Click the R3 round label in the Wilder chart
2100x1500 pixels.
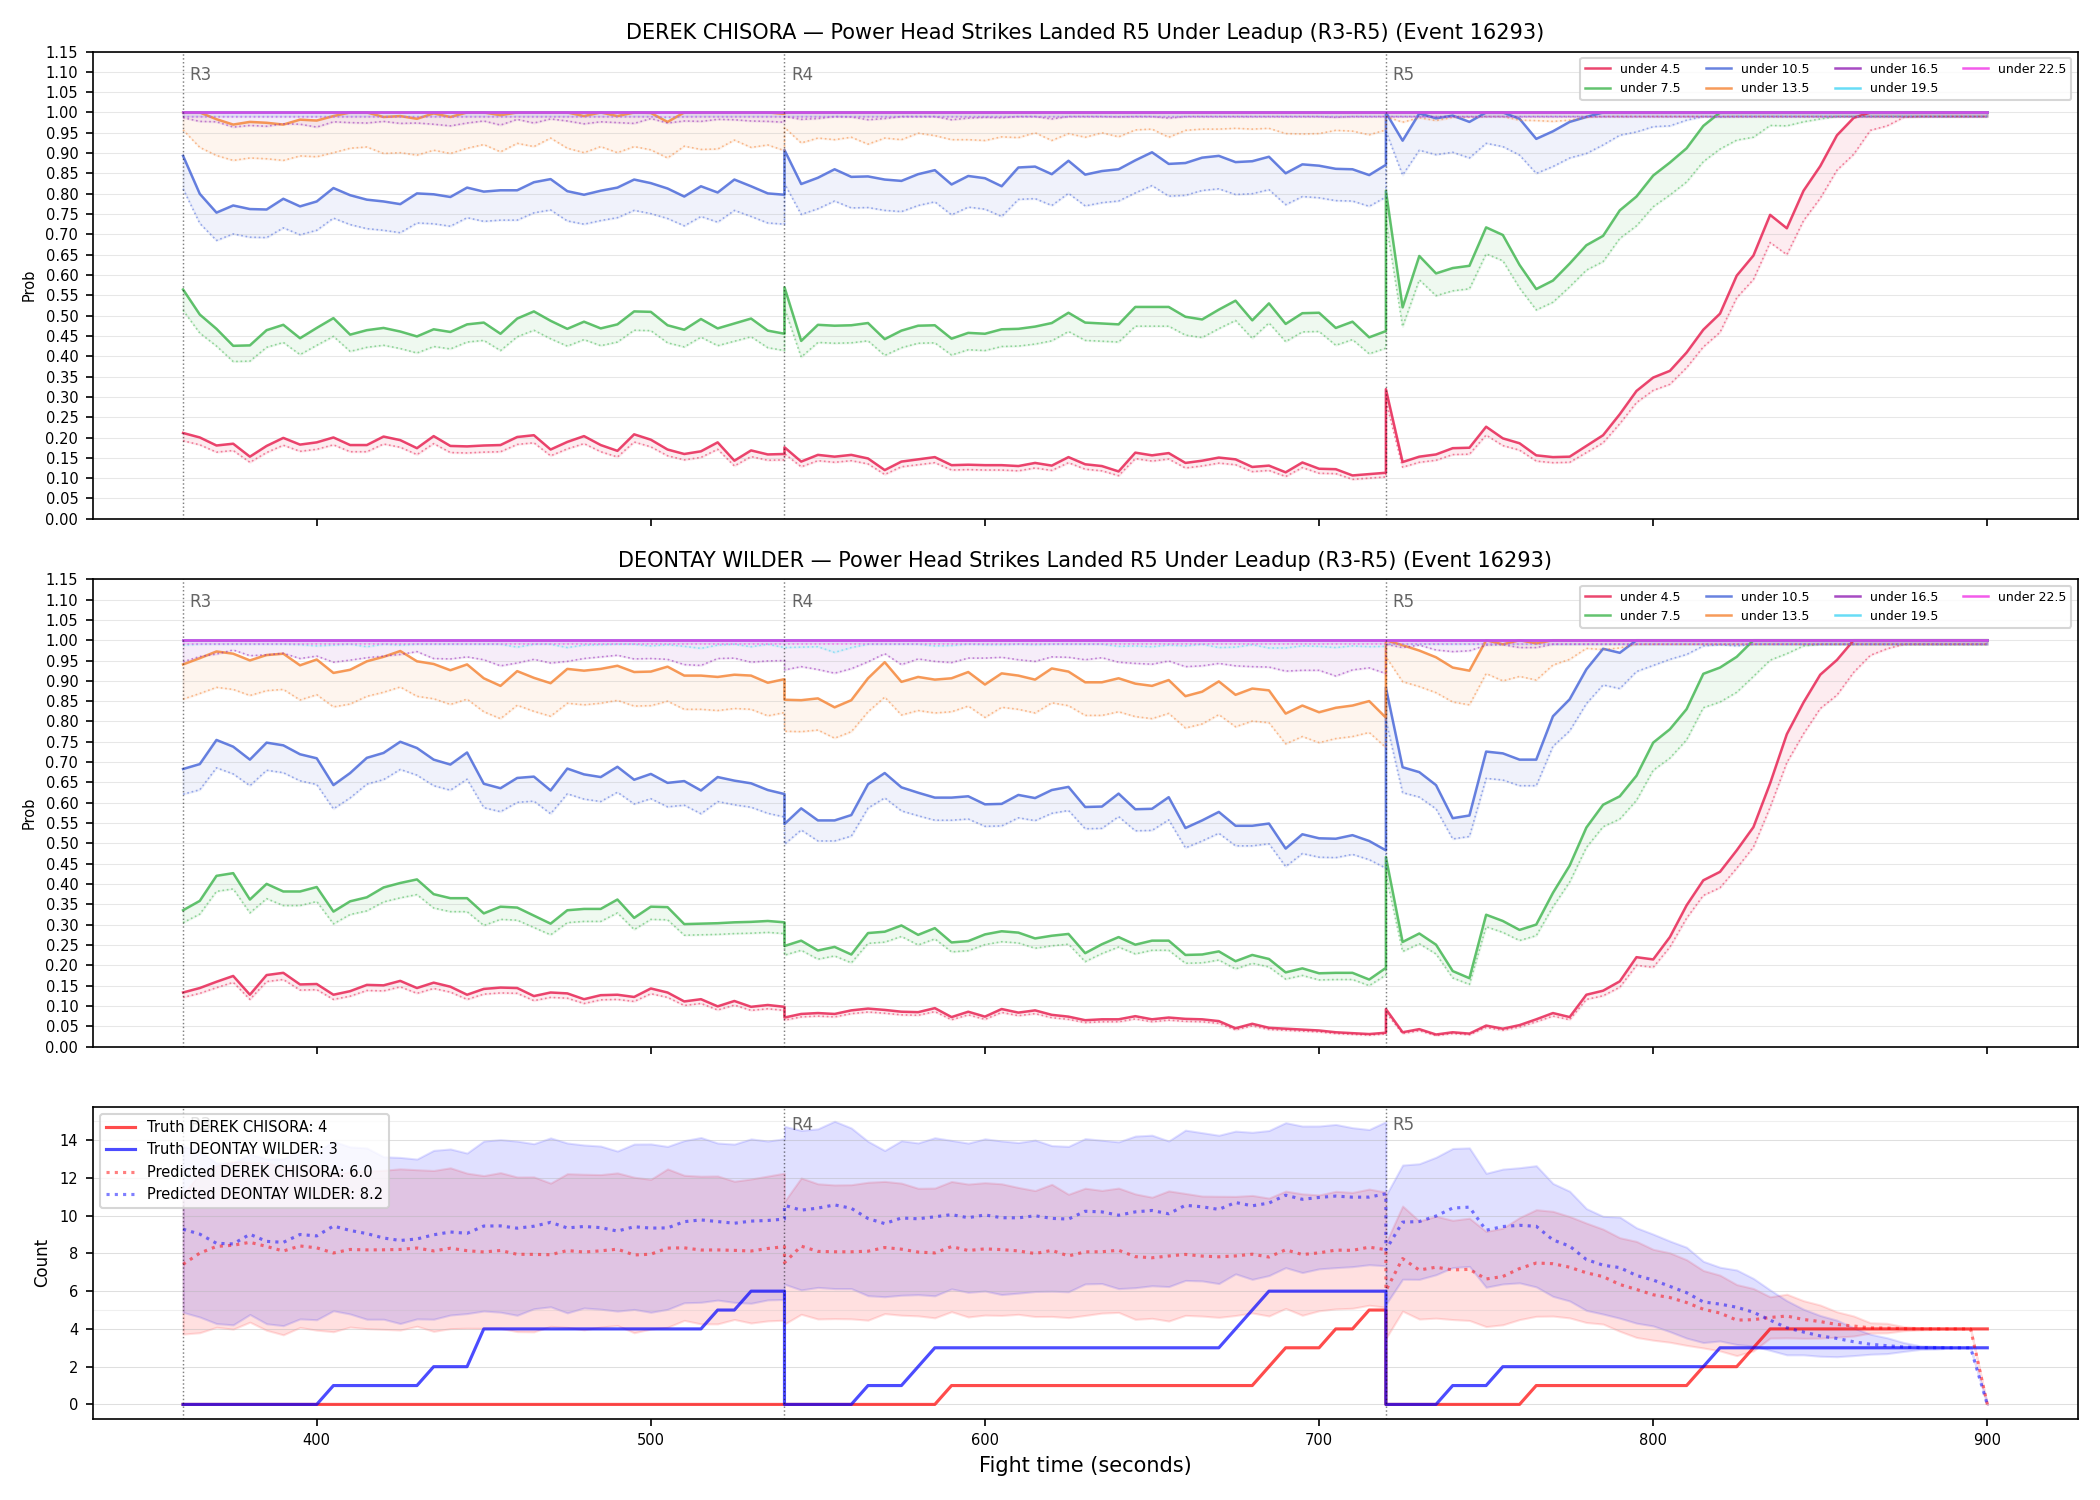(200, 601)
